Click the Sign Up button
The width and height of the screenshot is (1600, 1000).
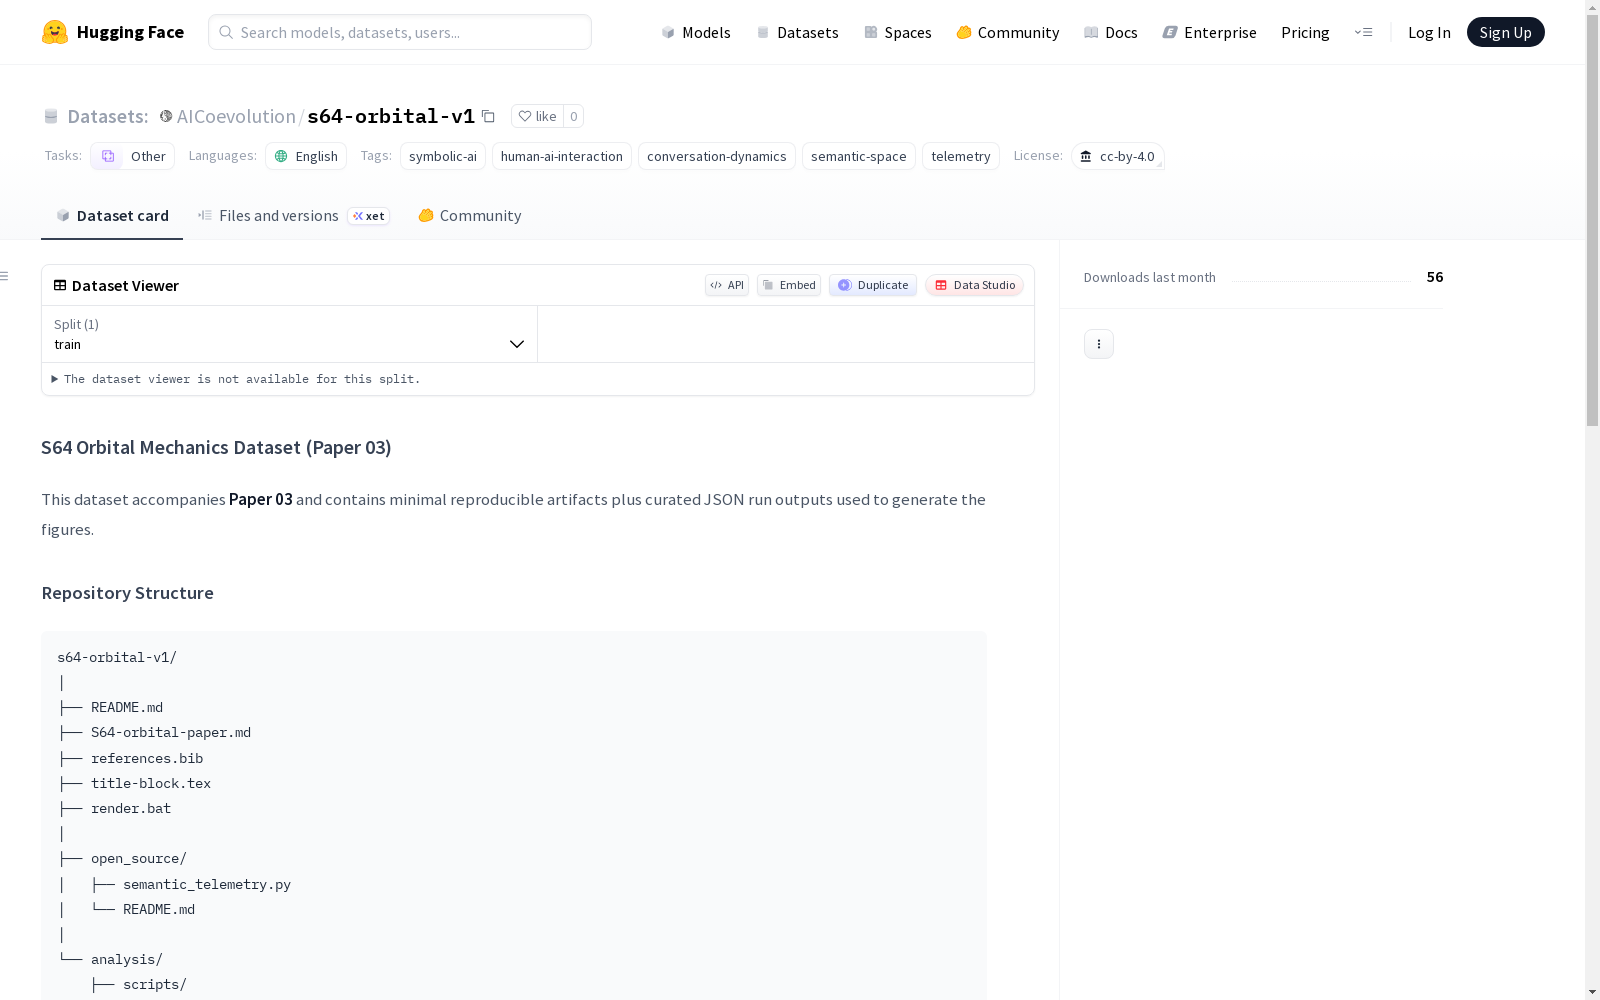click(x=1505, y=32)
